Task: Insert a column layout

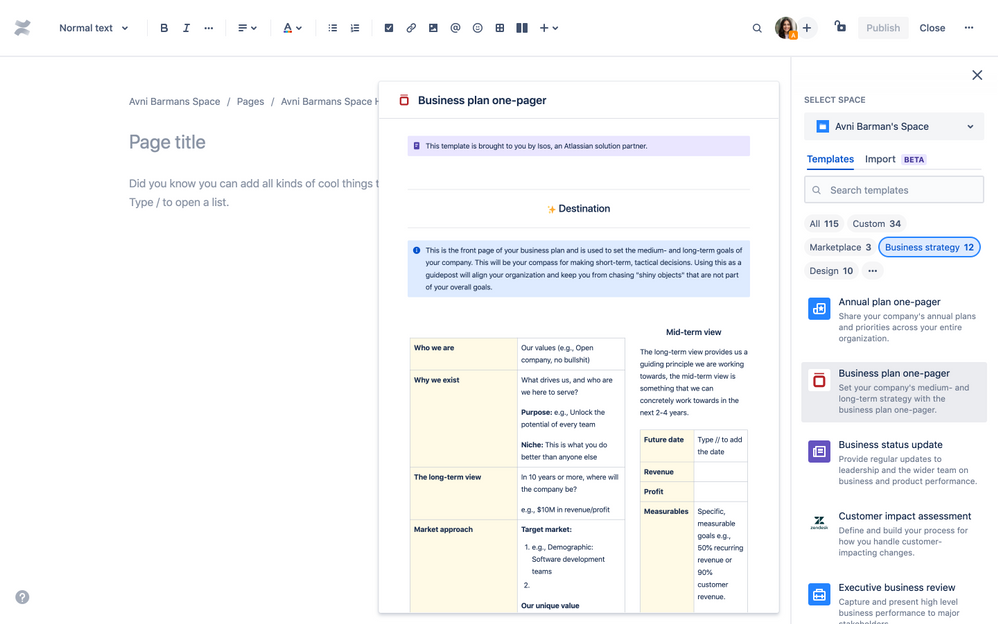Action: click(x=522, y=28)
